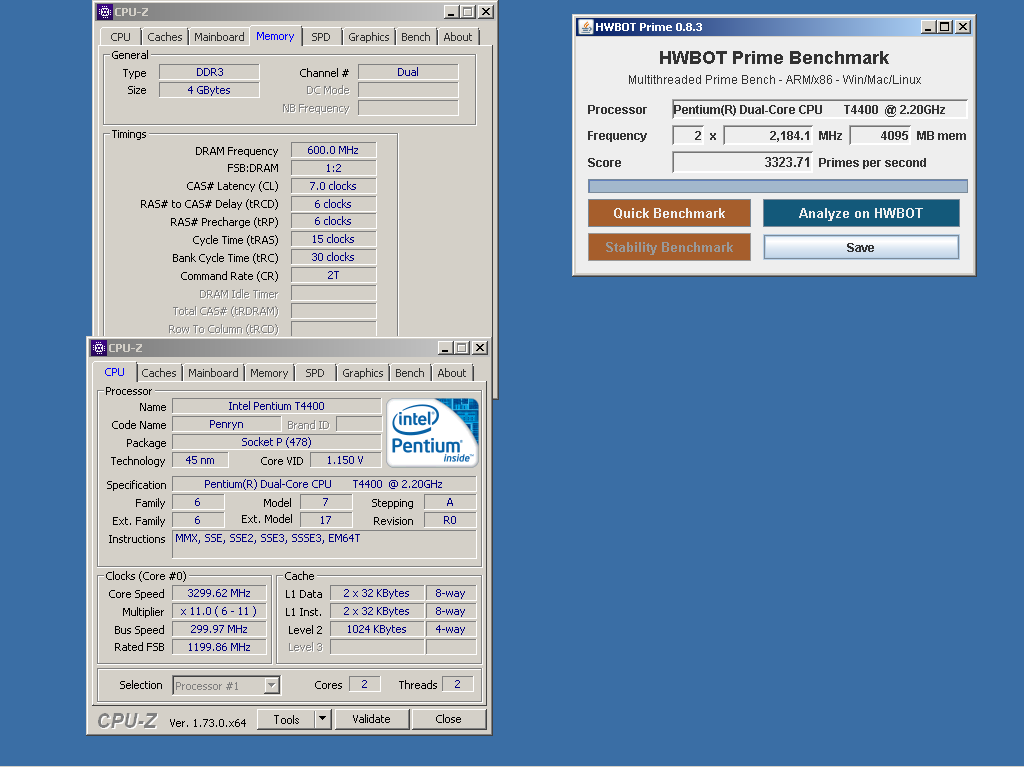The width and height of the screenshot is (1024, 768).
Task: Open the SPD tab in the back CPU-Z window
Action: [x=321, y=37]
